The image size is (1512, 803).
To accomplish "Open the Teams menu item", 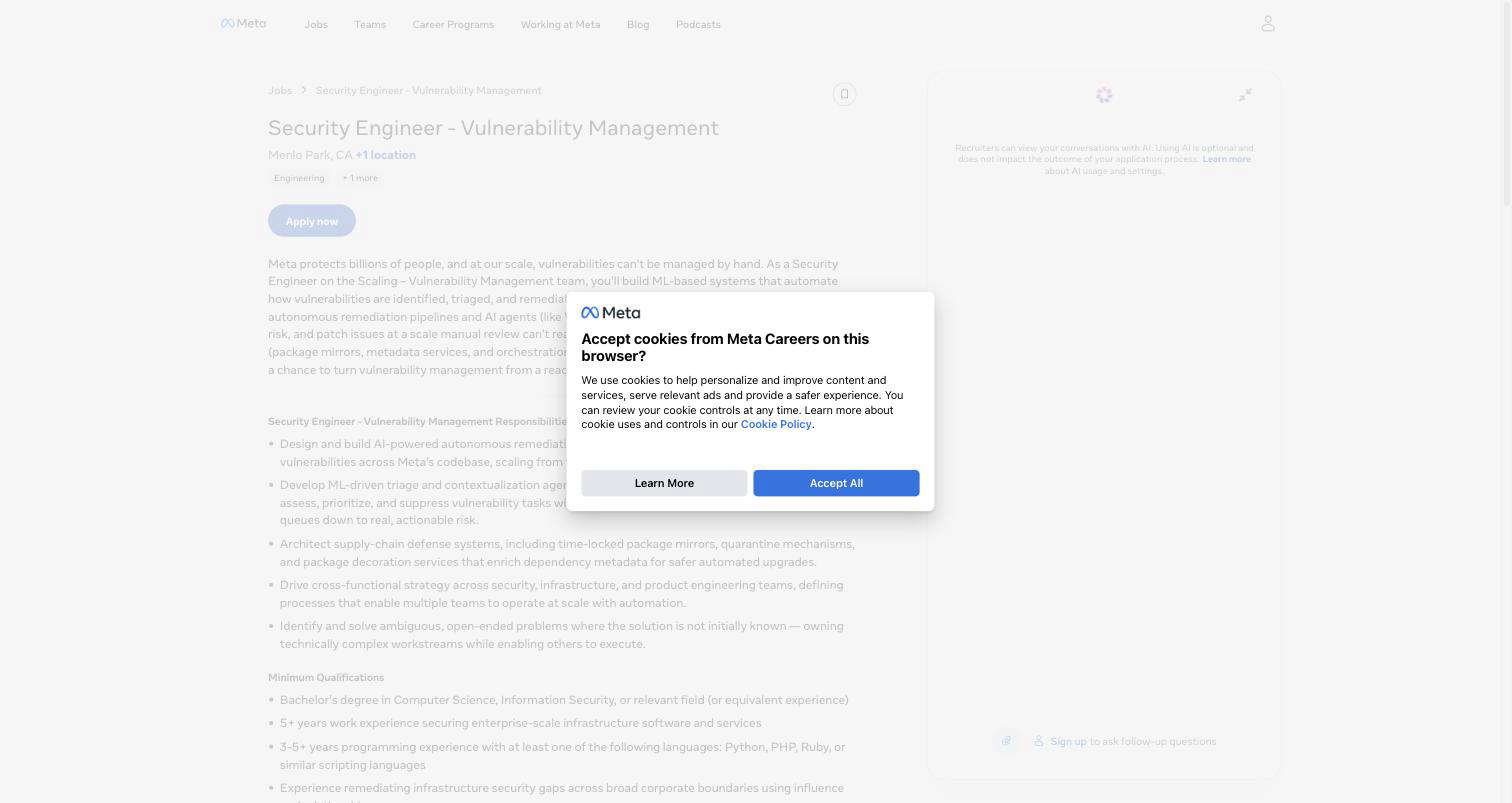I will click(370, 24).
